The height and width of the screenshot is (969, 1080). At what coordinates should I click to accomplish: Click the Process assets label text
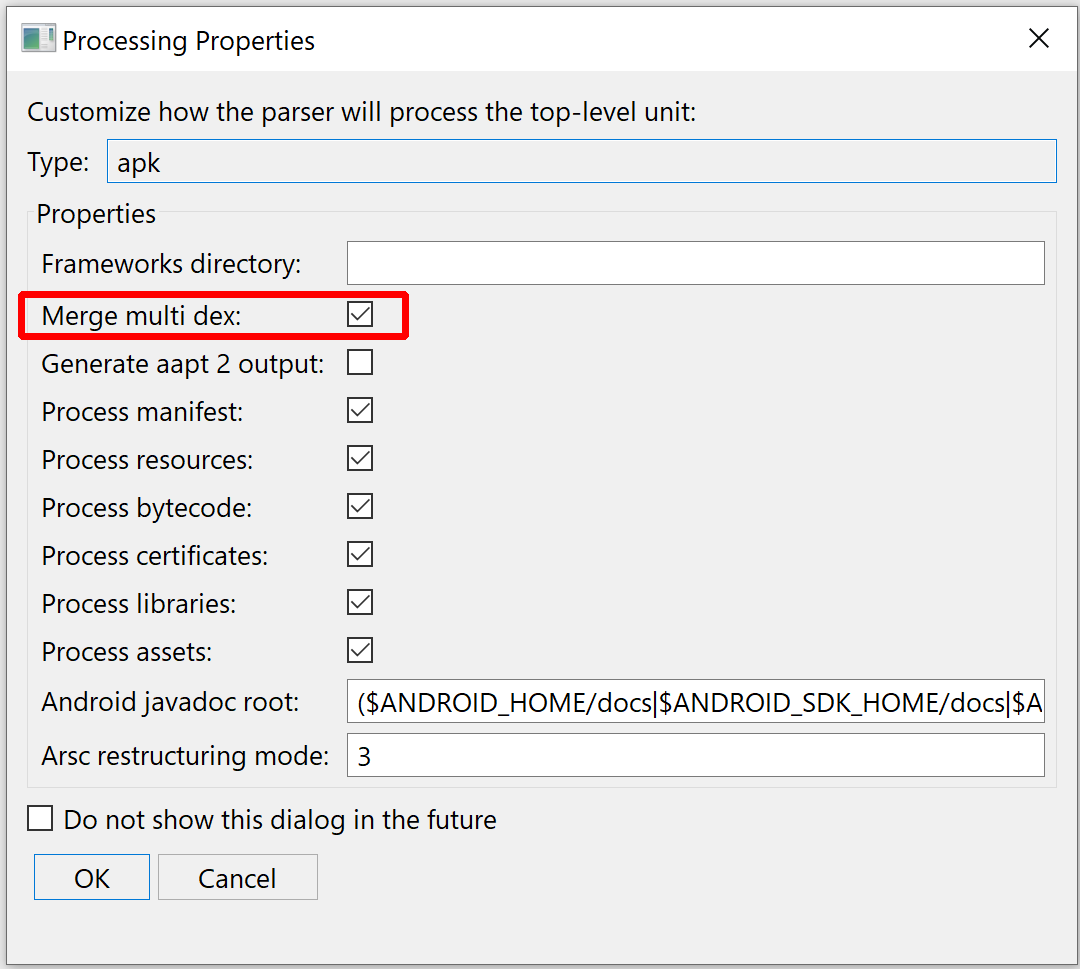(x=127, y=652)
